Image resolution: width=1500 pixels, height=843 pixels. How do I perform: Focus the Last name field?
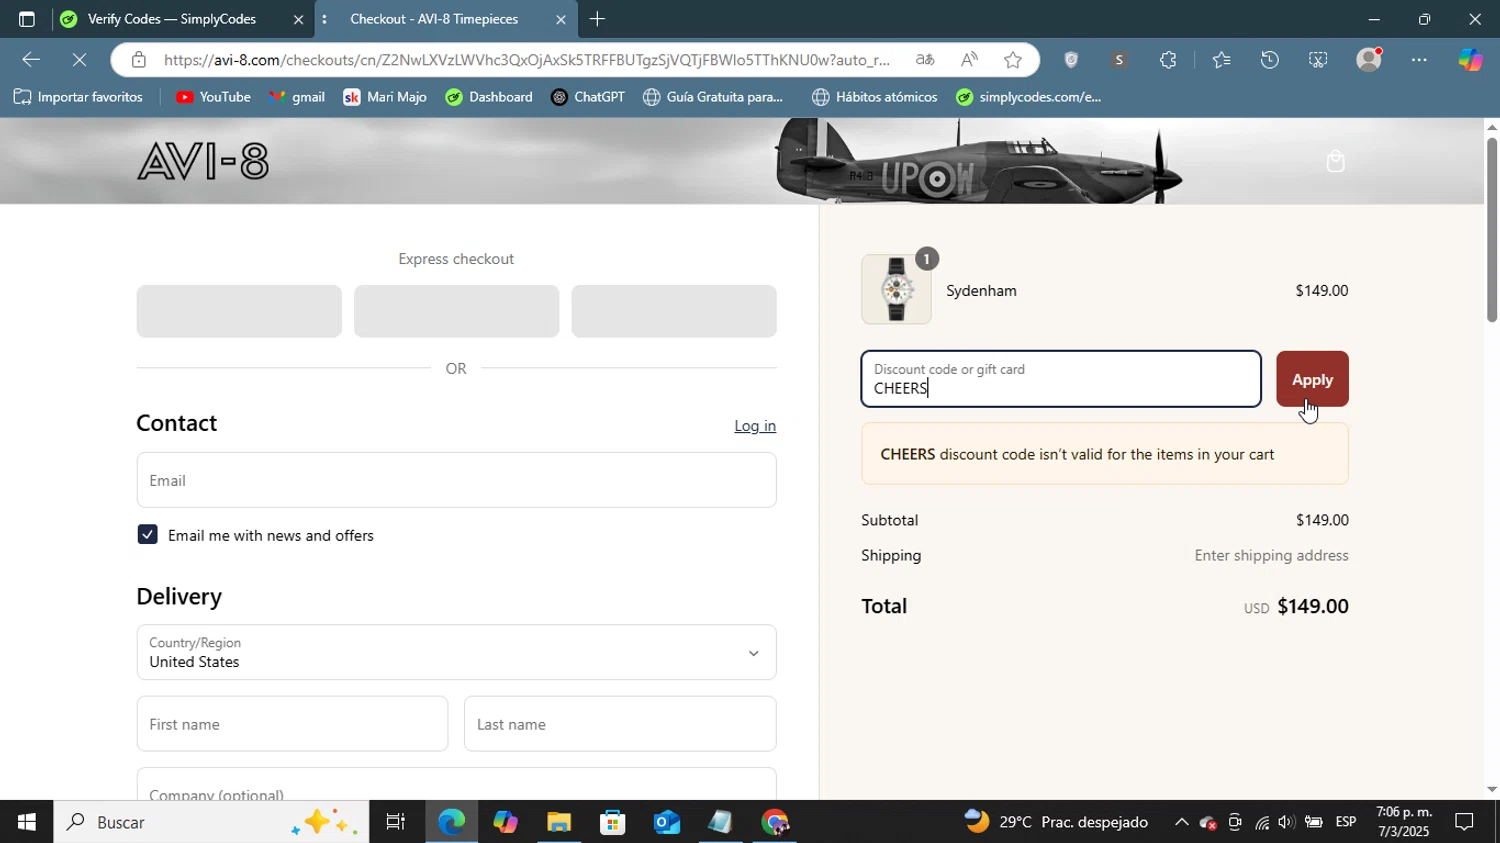click(620, 724)
